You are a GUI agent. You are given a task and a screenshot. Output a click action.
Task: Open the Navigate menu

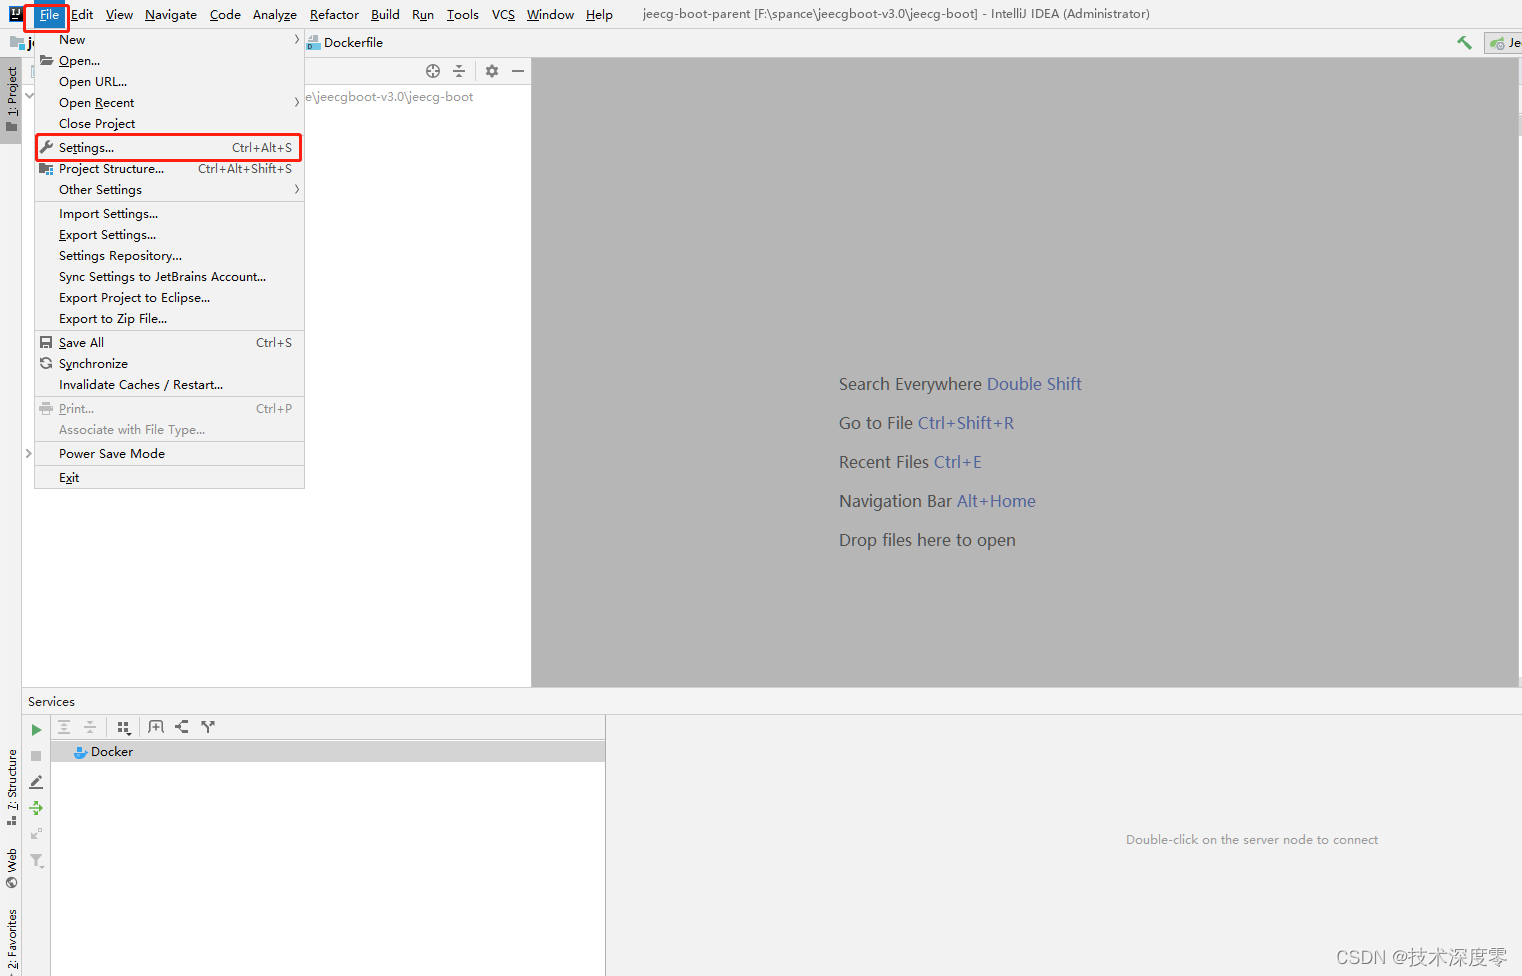(x=171, y=15)
